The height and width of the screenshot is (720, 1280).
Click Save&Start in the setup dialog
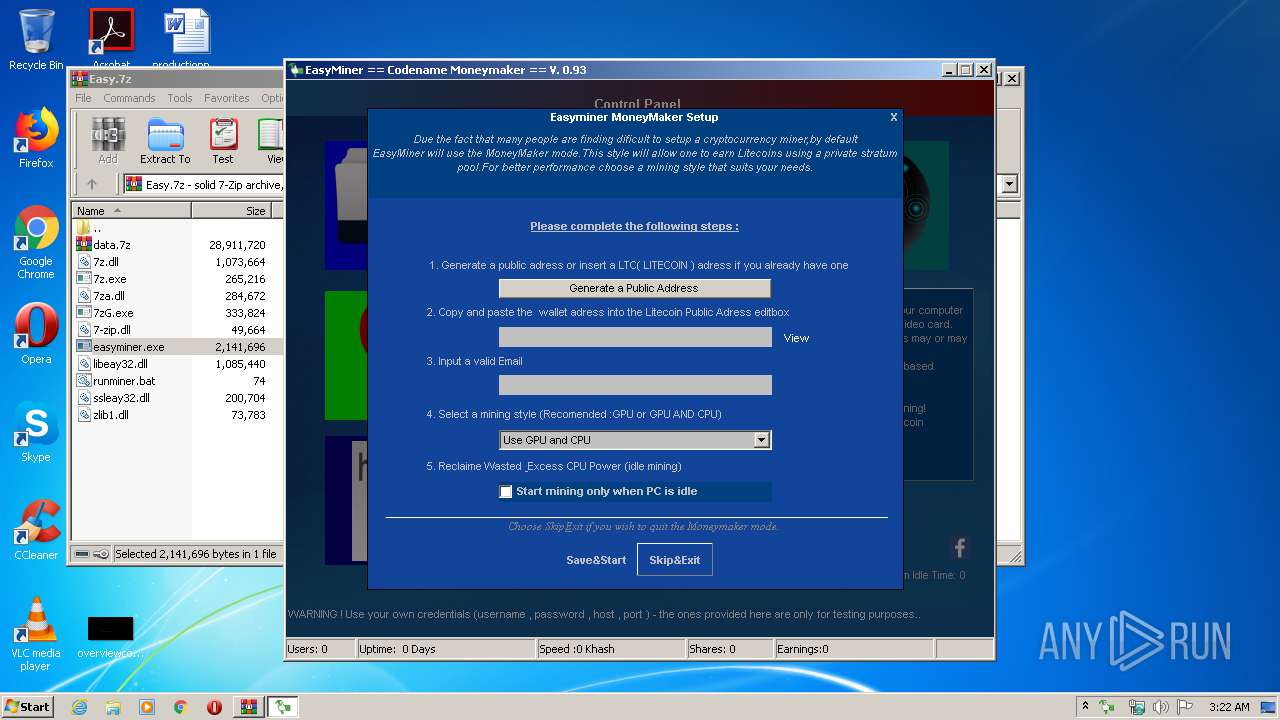pyautogui.click(x=596, y=560)
